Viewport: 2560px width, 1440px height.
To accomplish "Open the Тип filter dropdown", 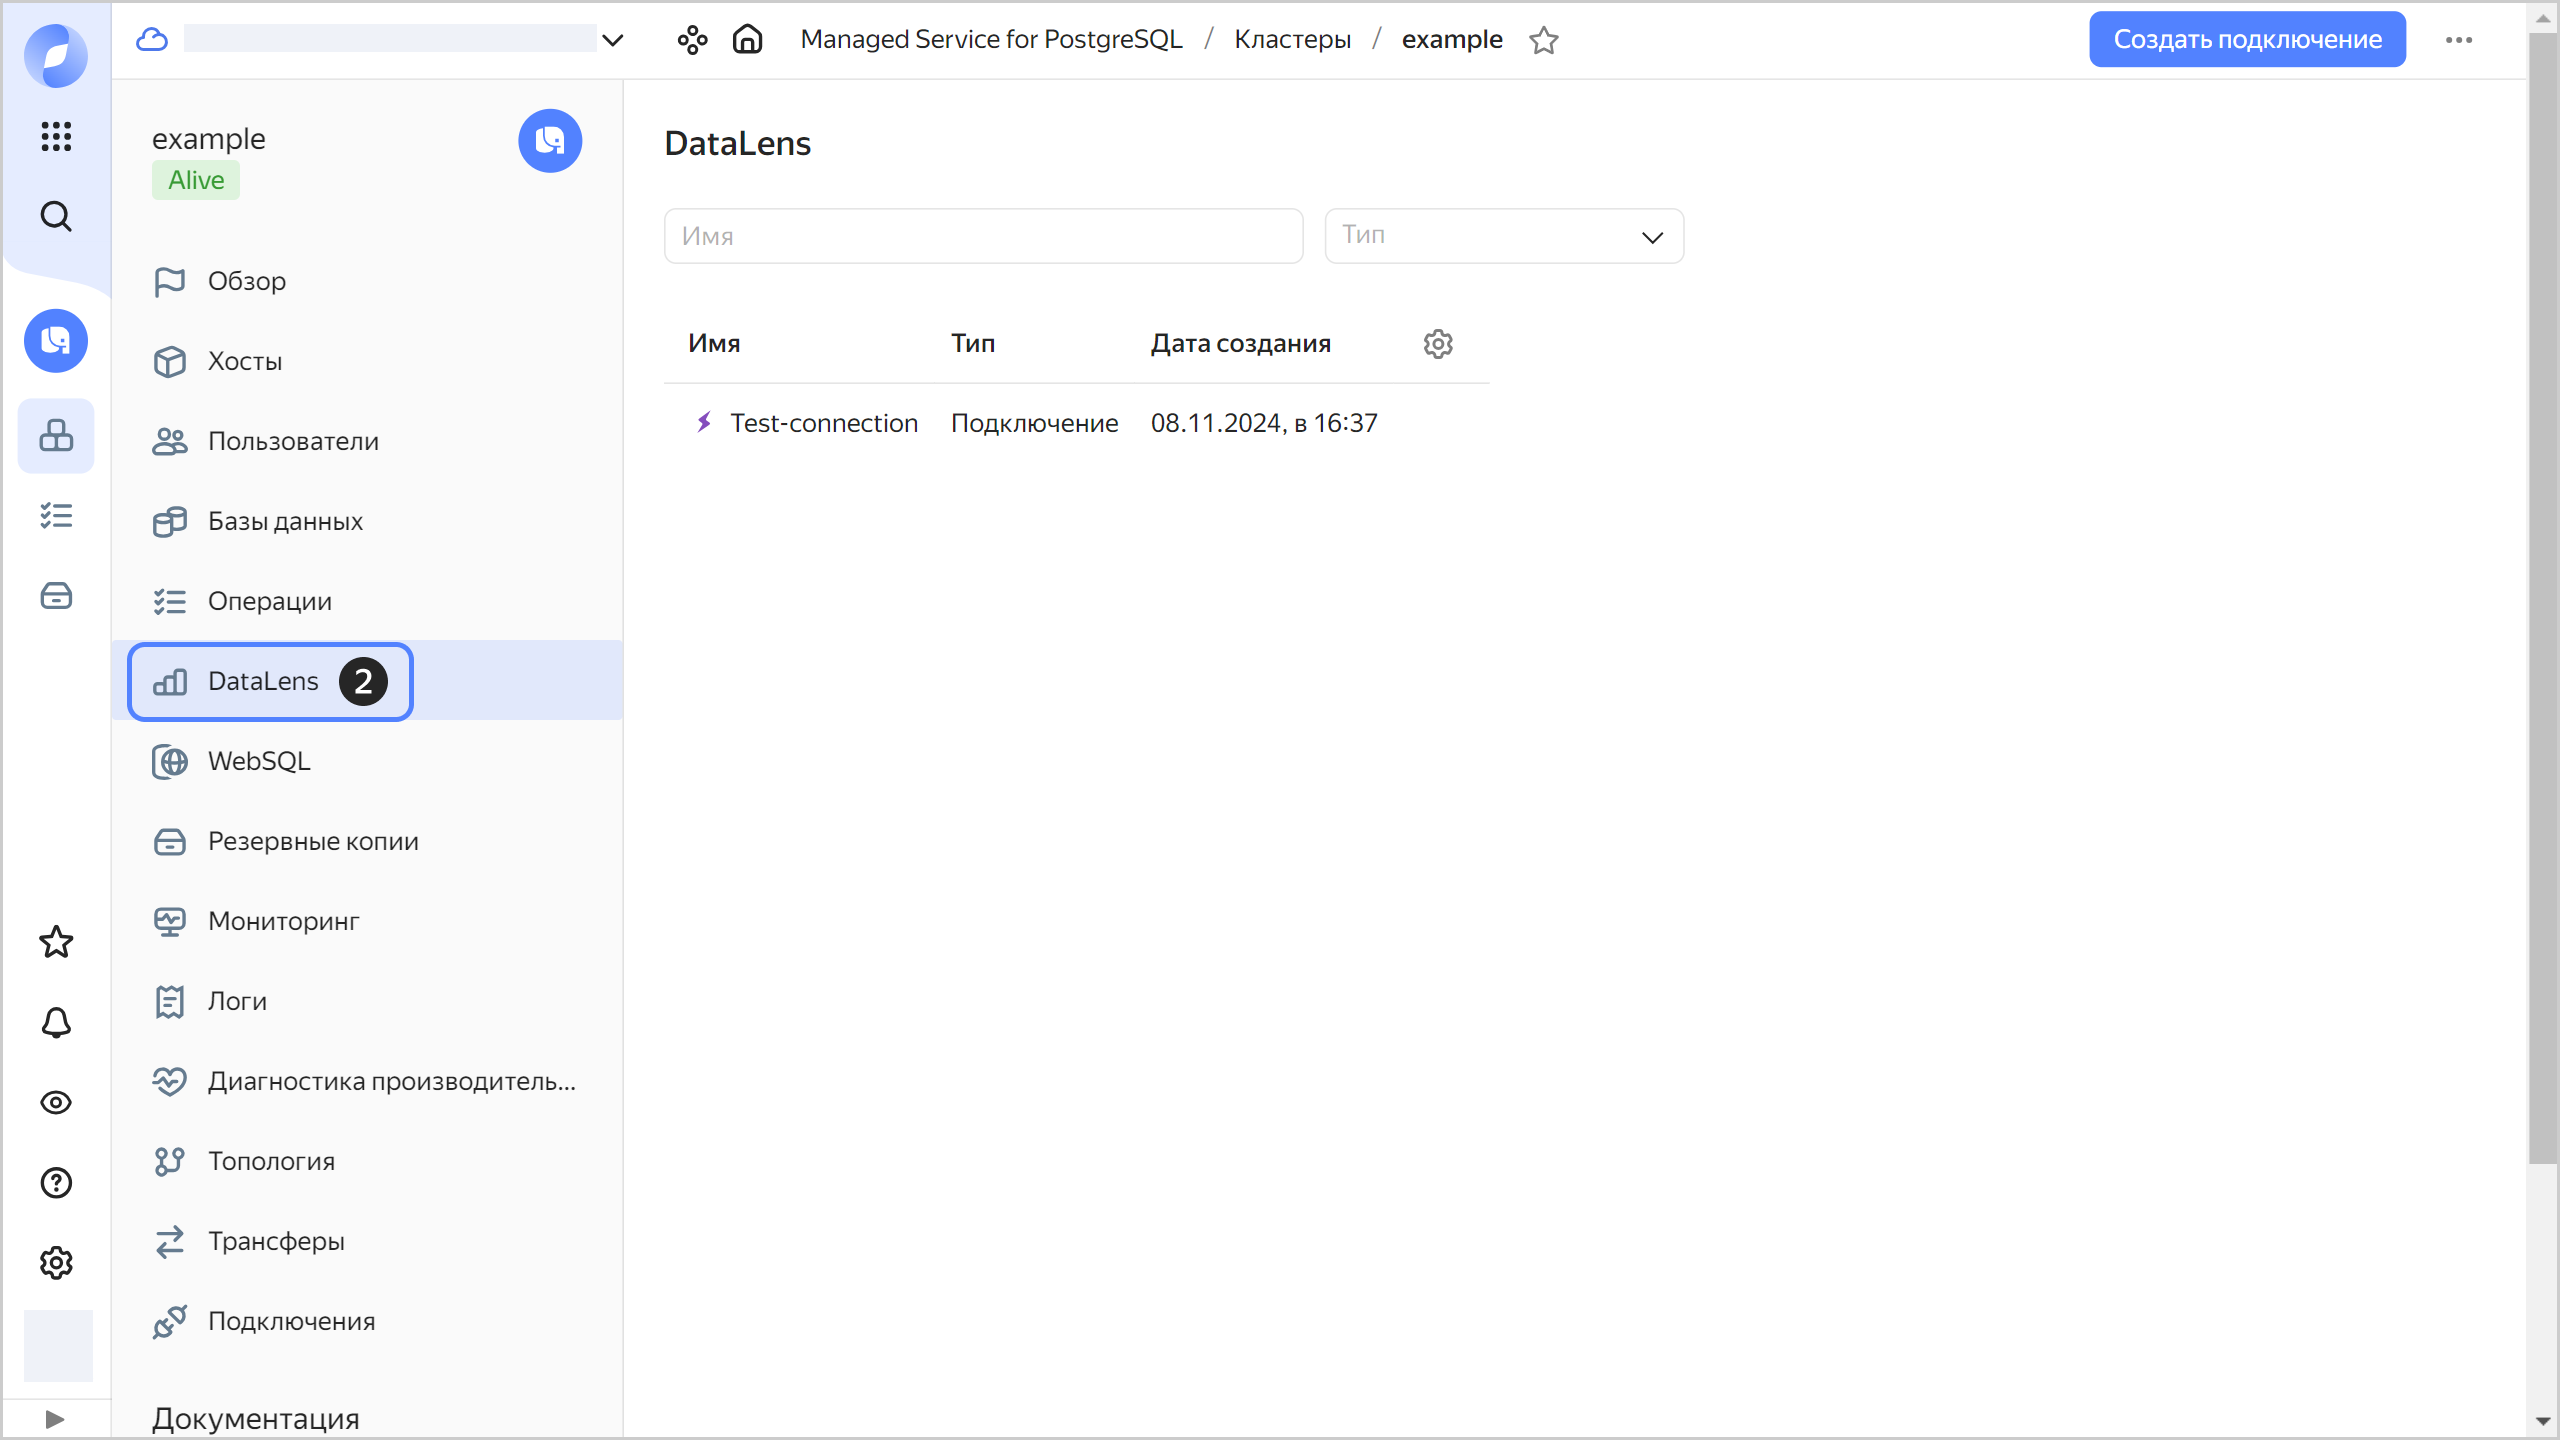I will 1503,236.
